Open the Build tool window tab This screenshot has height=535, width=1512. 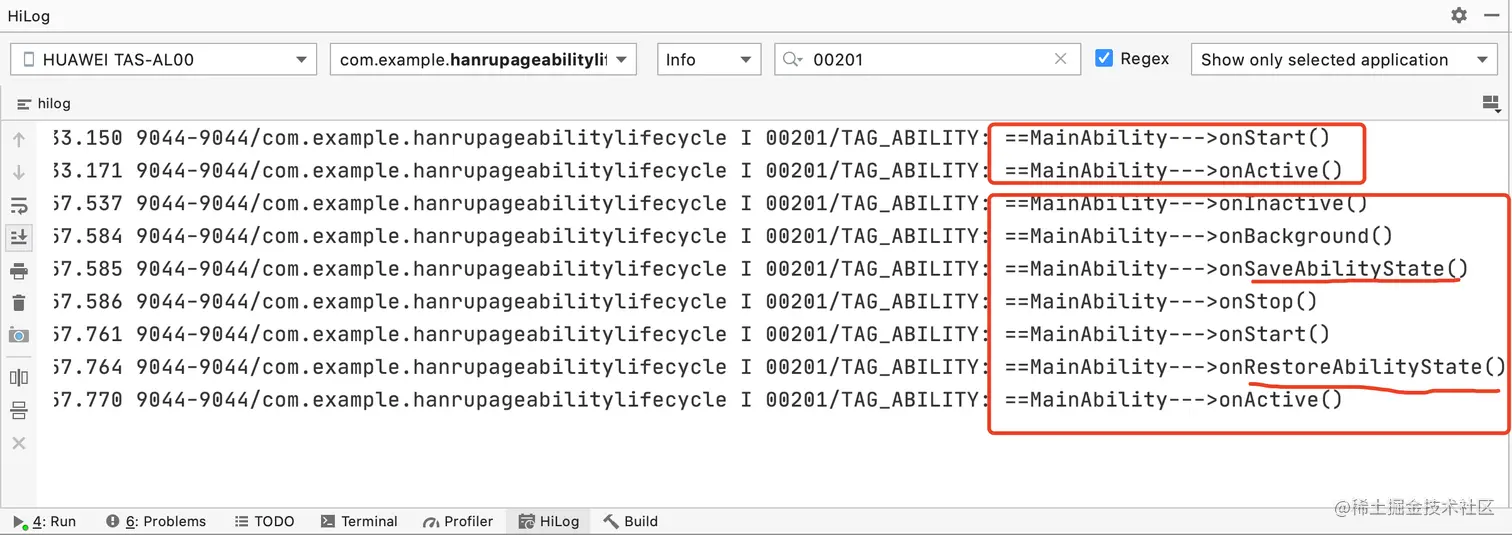point(630,521)
